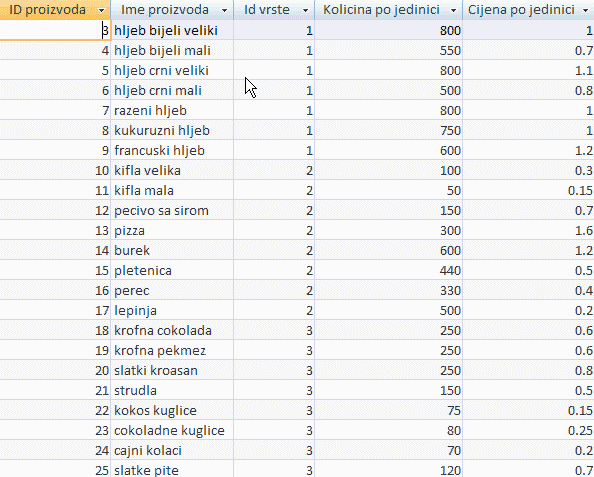This screenshot has height=477, width=594.
Task: Select the burek product name cell
Action: pyautogui.click(x=172, y=250)
